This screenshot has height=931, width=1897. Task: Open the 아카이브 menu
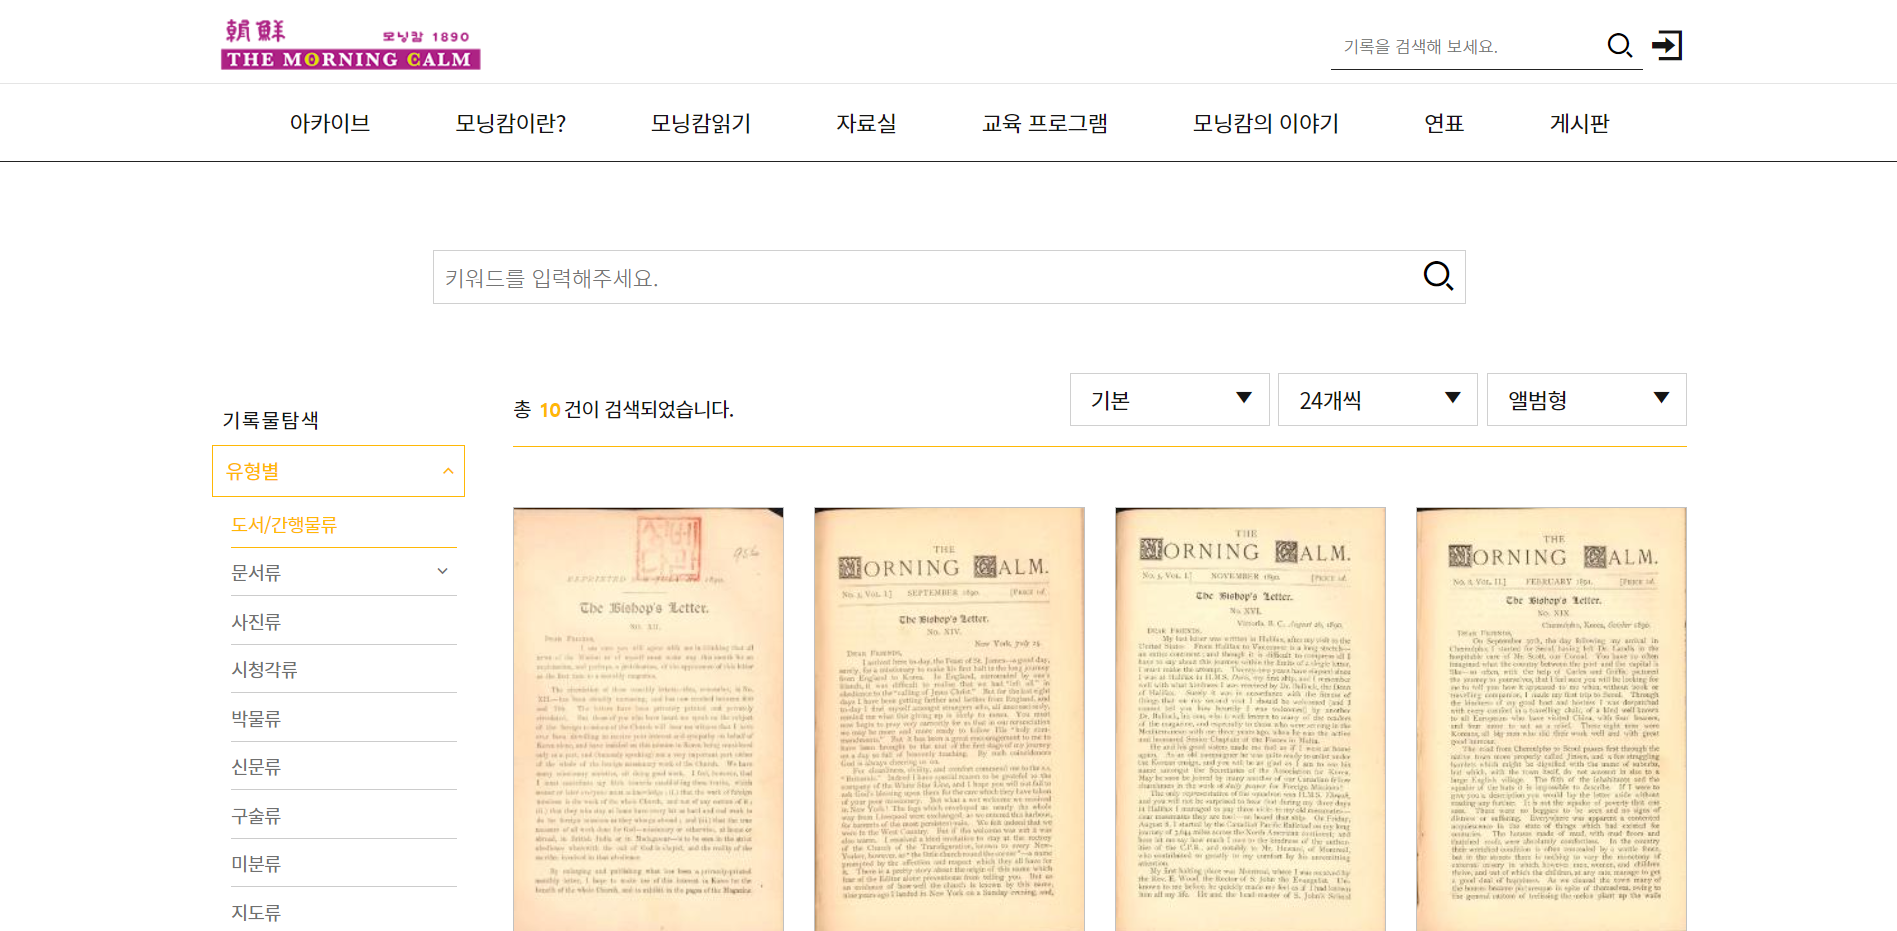tap(329, 123)
